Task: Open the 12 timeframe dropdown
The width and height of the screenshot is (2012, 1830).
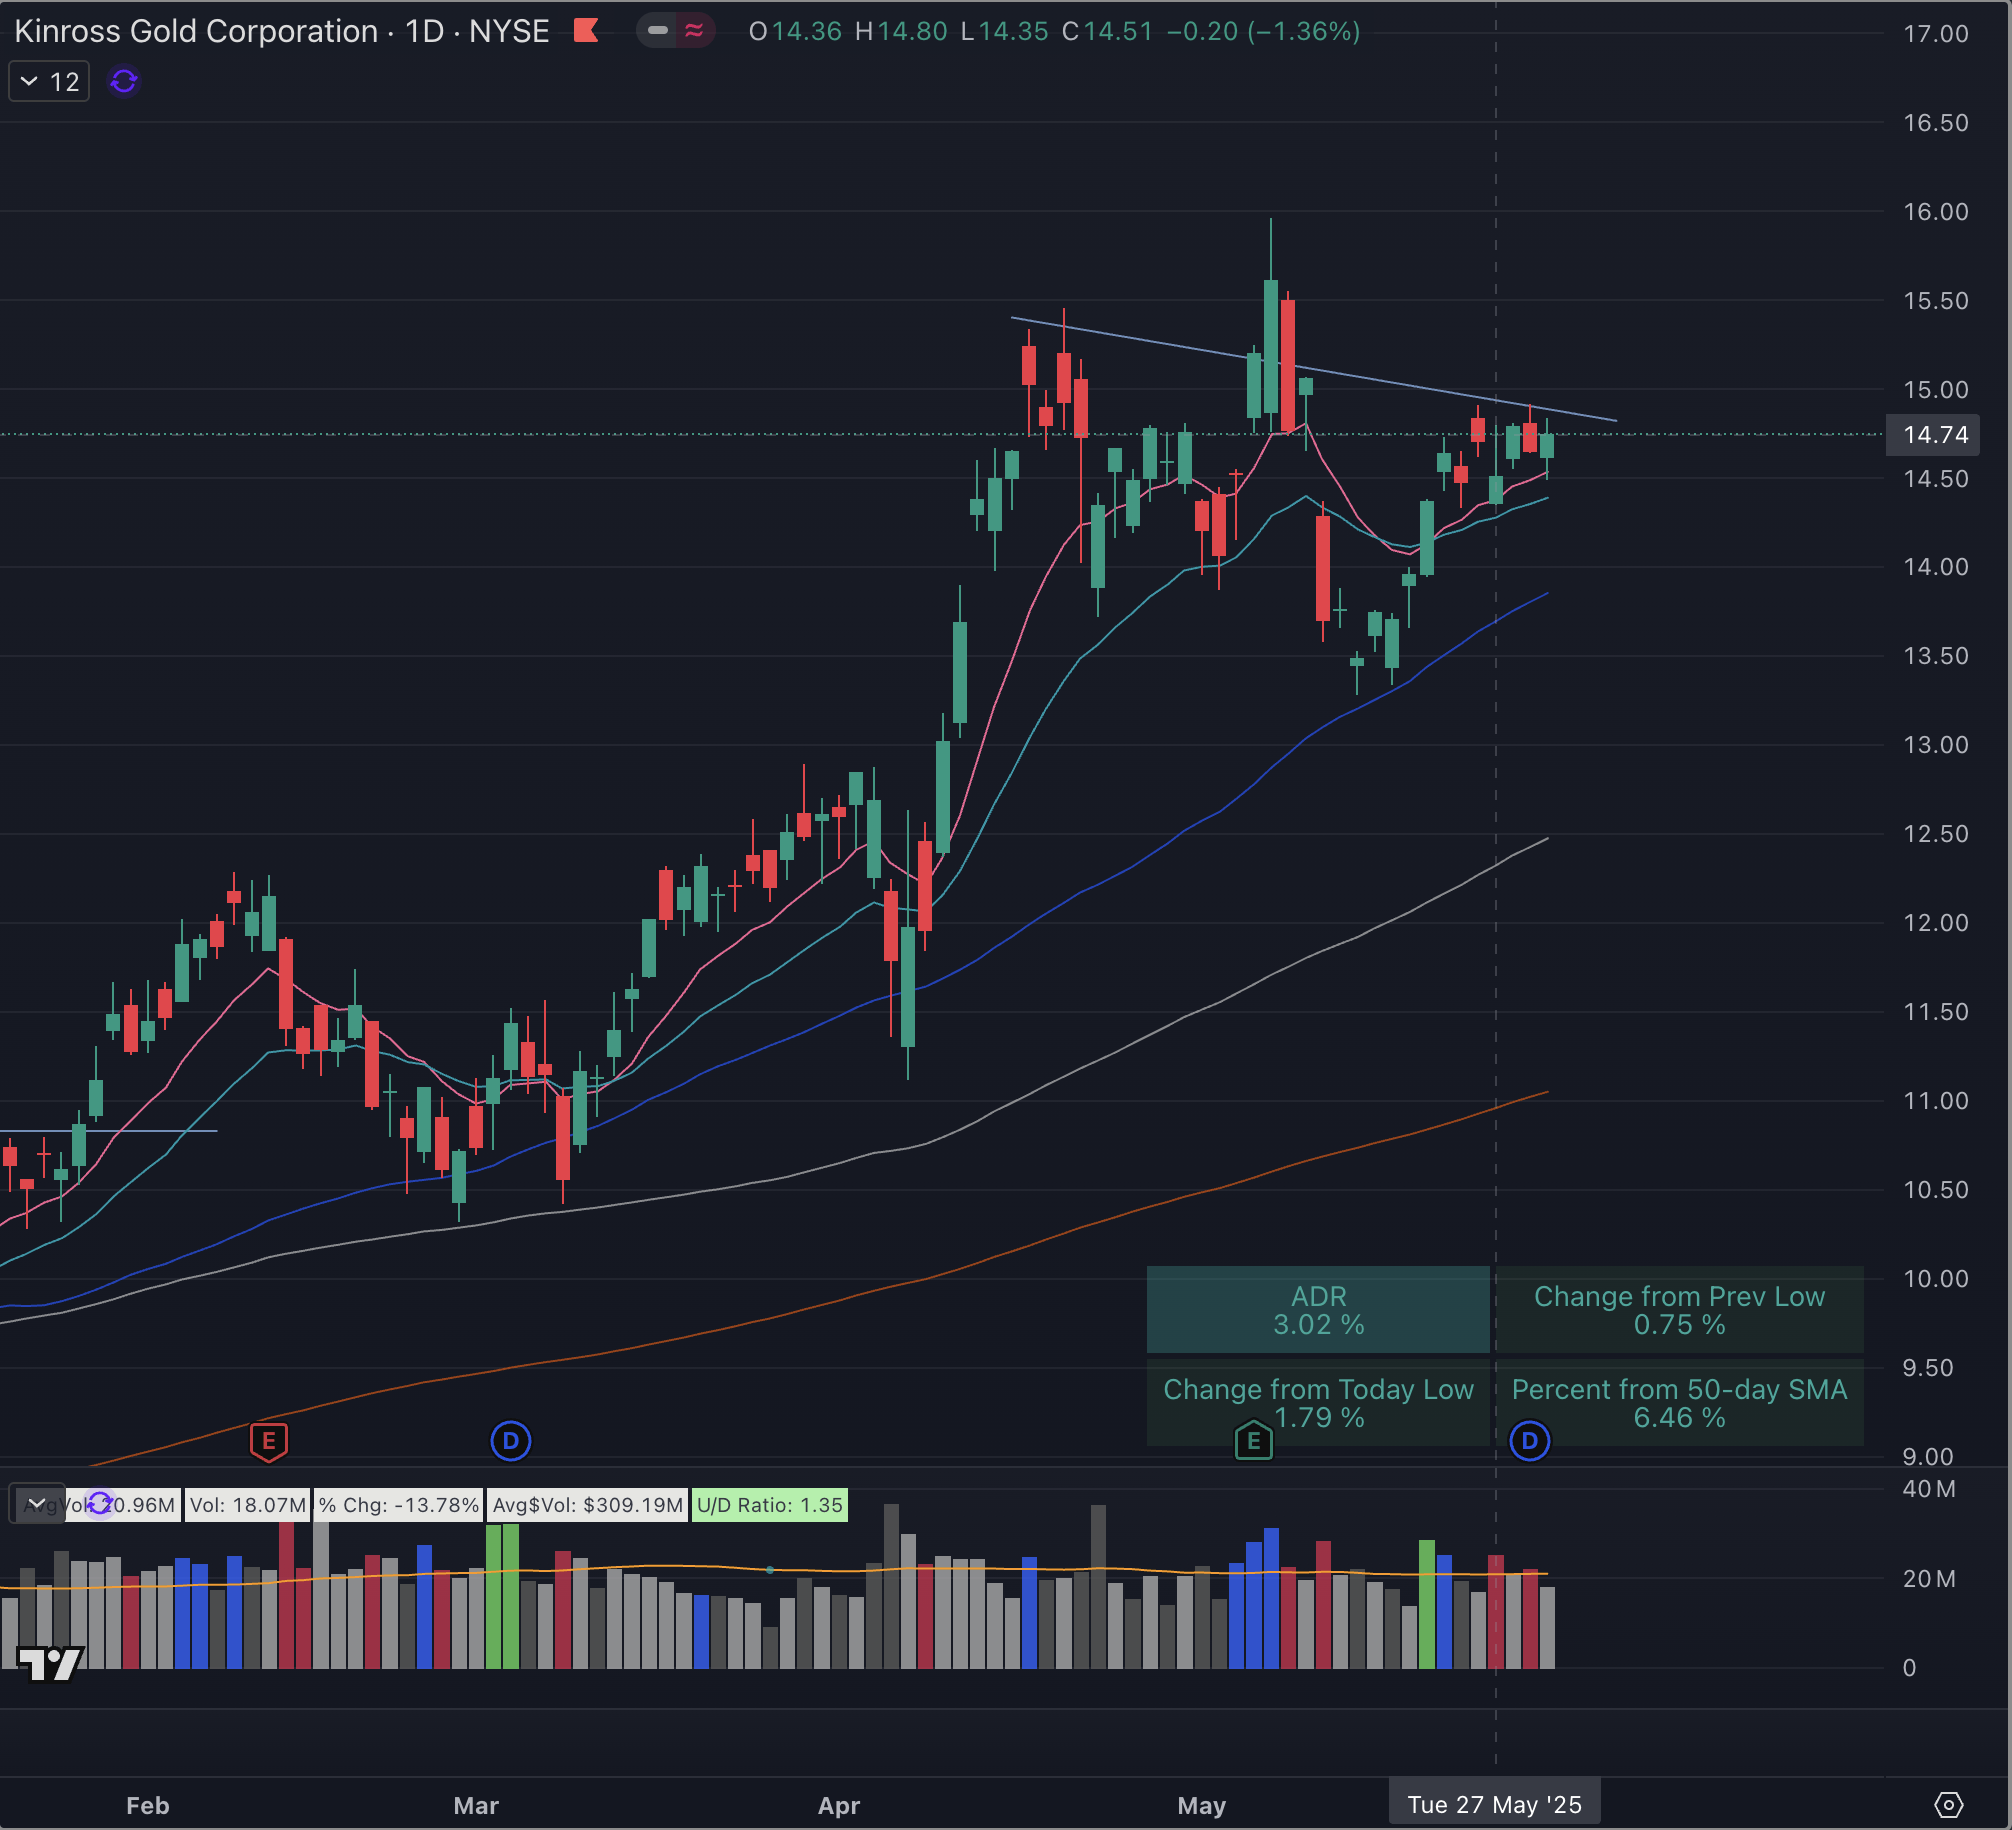Action: click(x=48, y=82)
